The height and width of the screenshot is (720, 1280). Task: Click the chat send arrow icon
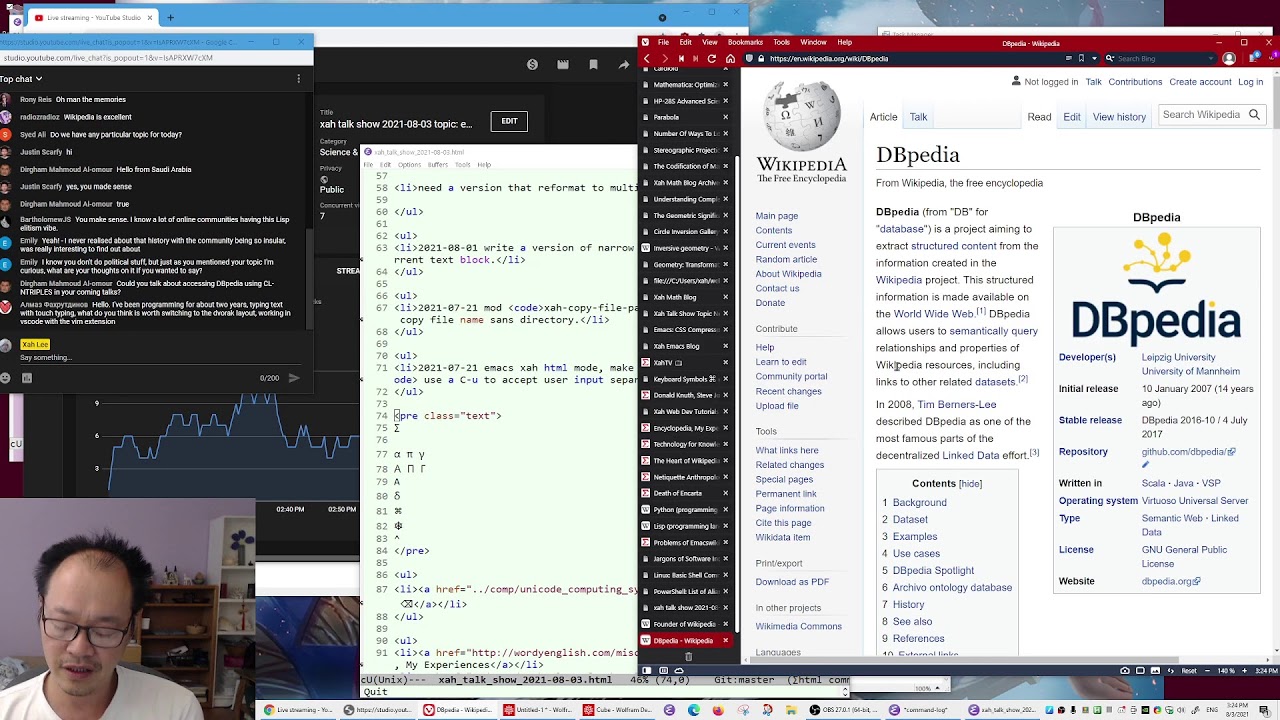pos(294,378)
